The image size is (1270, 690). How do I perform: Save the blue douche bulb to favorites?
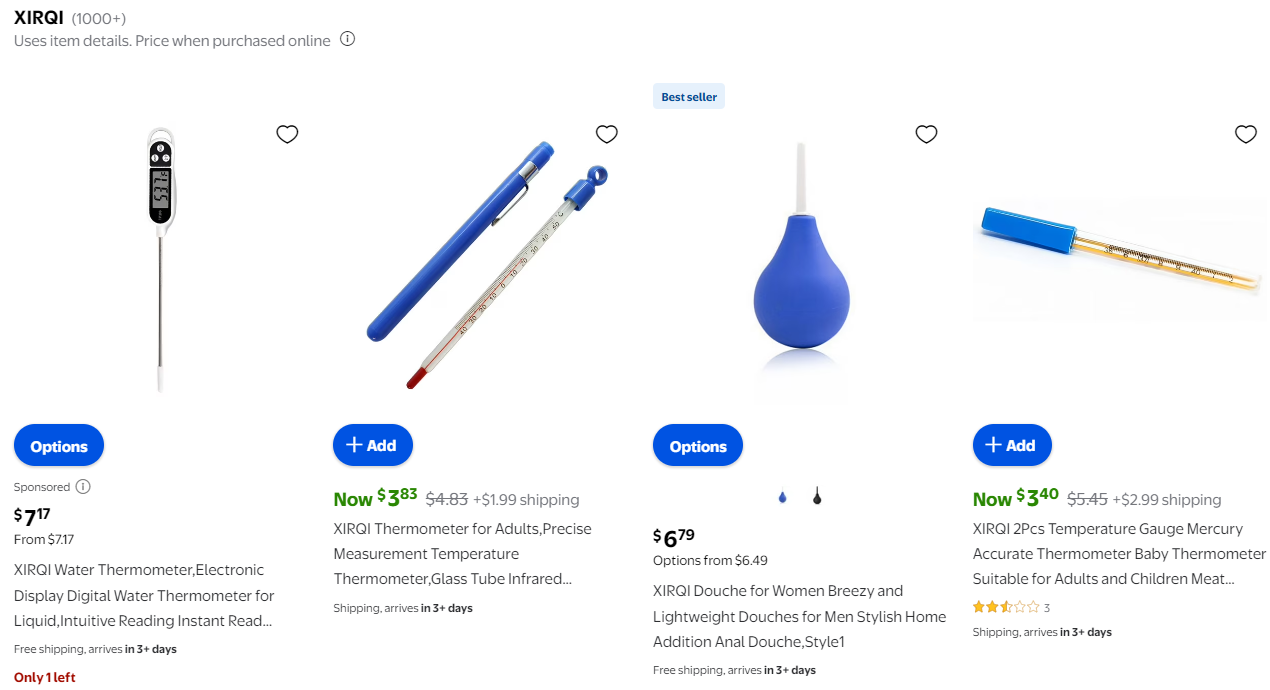point(926,134)
